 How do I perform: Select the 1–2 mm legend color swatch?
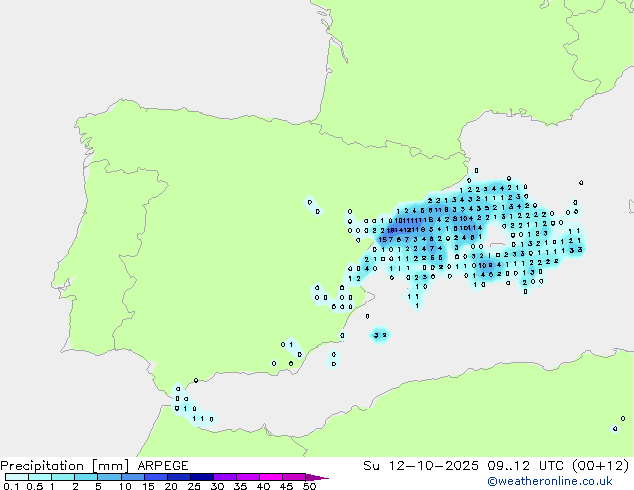(x=63, y=477)
